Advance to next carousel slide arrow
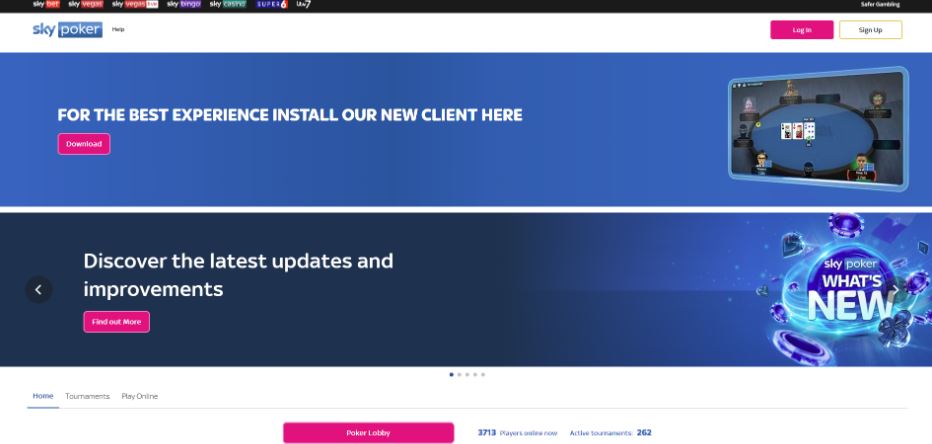Screen dimensions: 932x444 (x=894, y=289)
